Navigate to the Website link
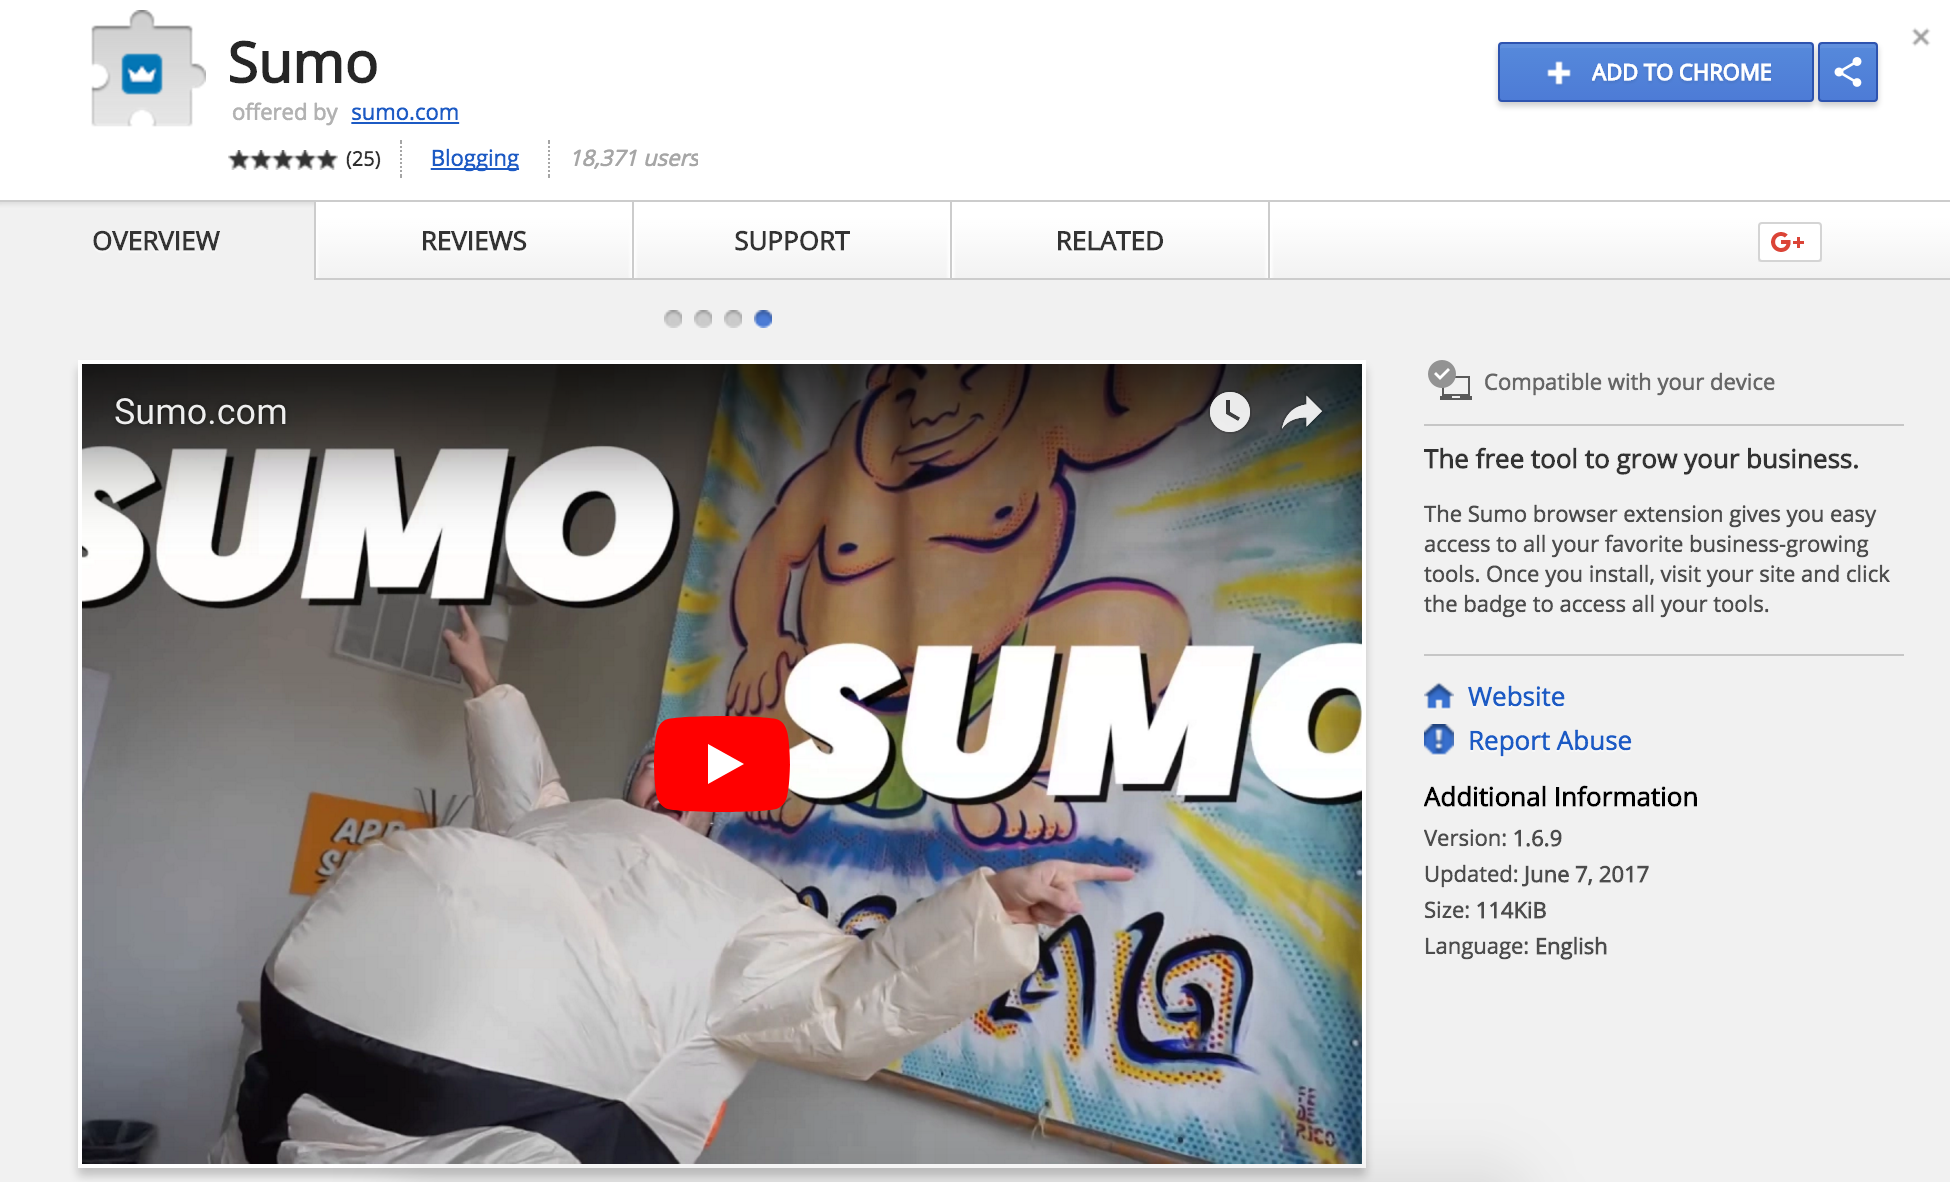The width and height of the screenshot is (1950, 1182). point(1517,695)
